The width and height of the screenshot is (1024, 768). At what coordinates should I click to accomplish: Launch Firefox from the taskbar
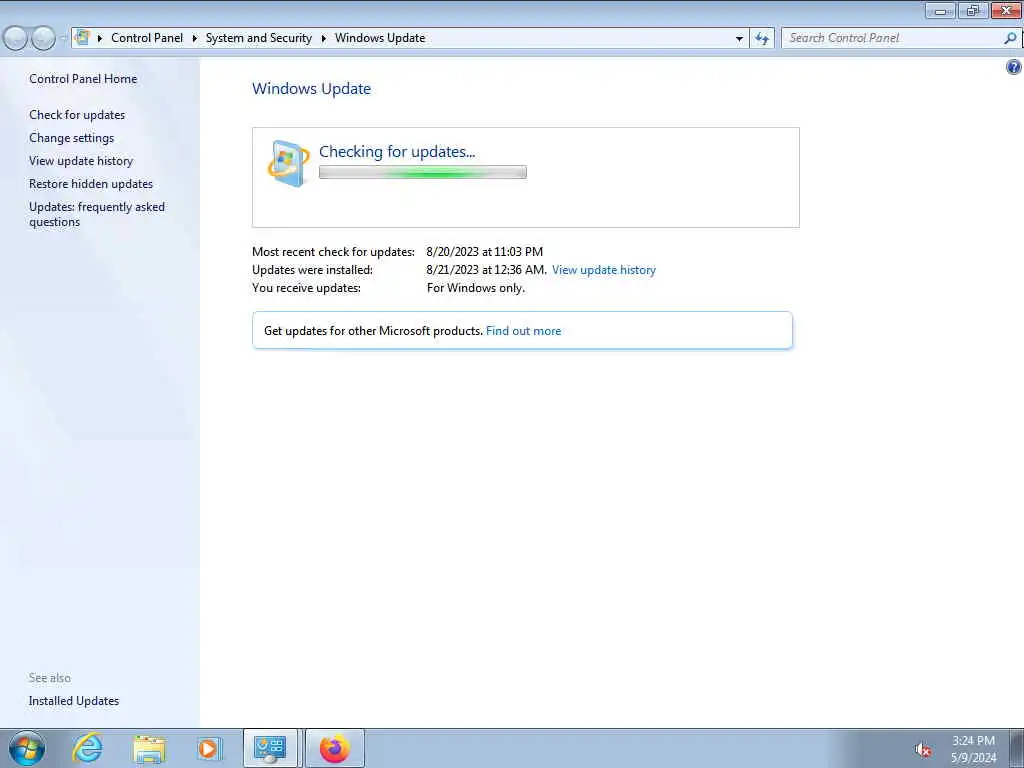point(334,748)
